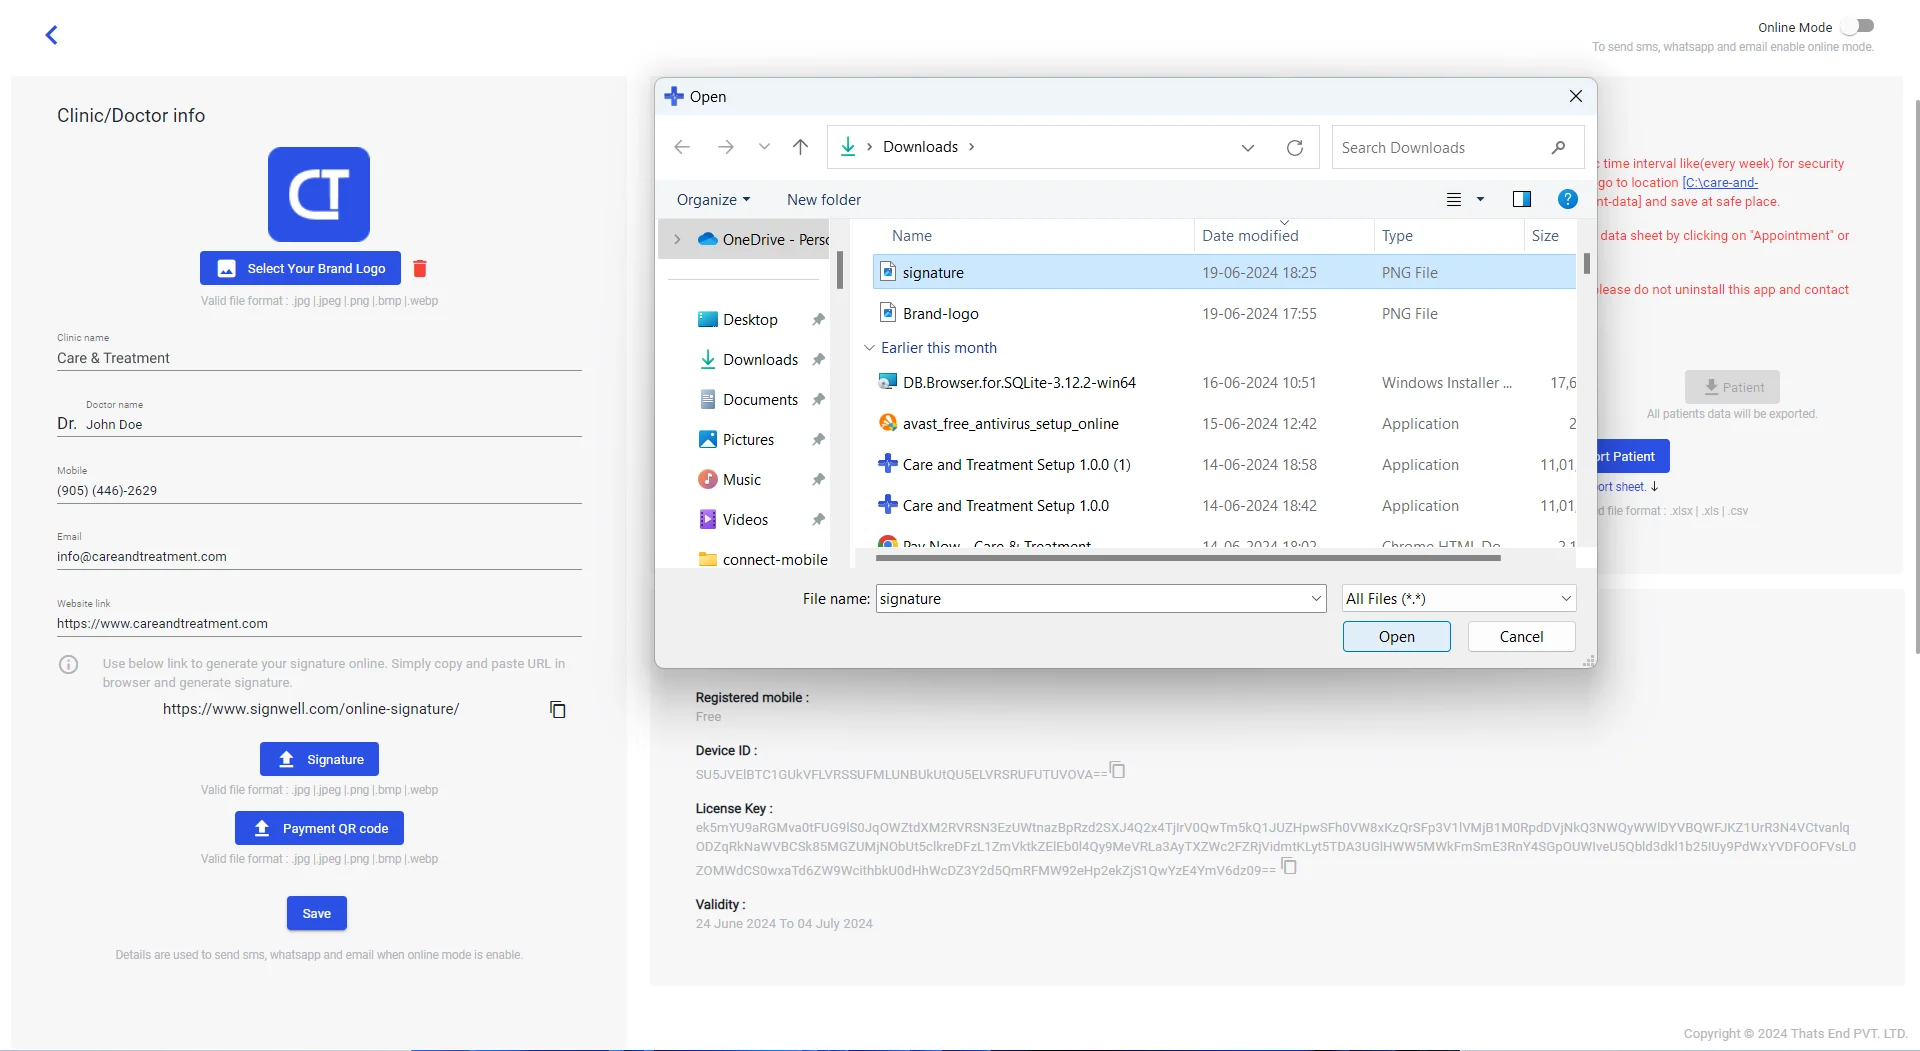This screenshot has width=1920, height=1051.
Task: Select the Brand-logo PNG file
Action: (1224, 314)
